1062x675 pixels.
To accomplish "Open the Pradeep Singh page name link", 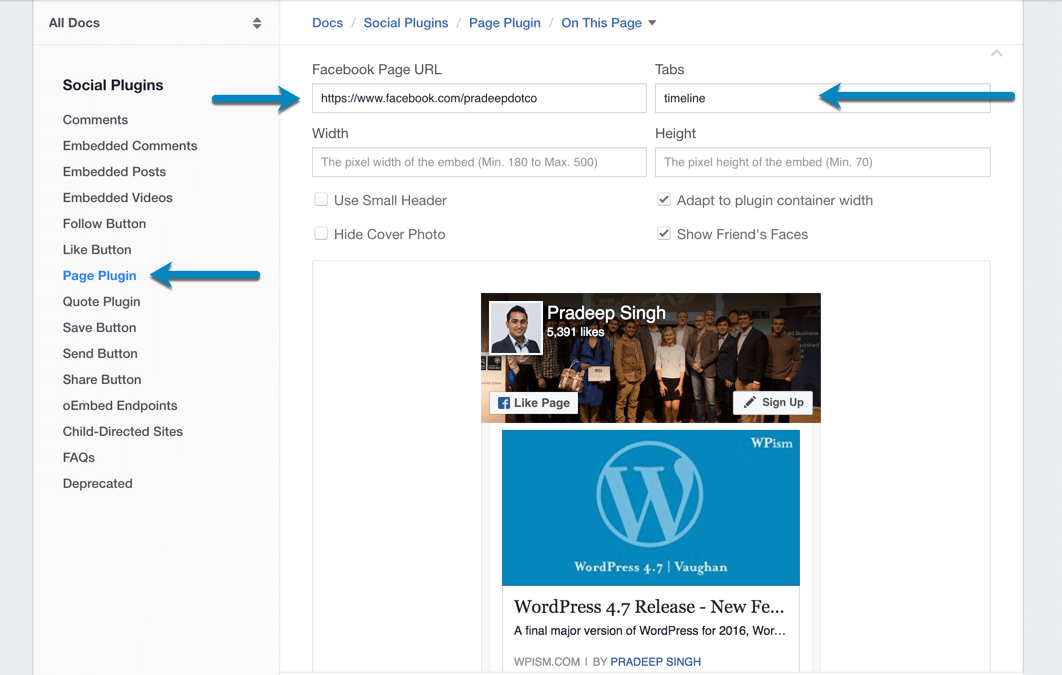I will (x=606, y=313).
